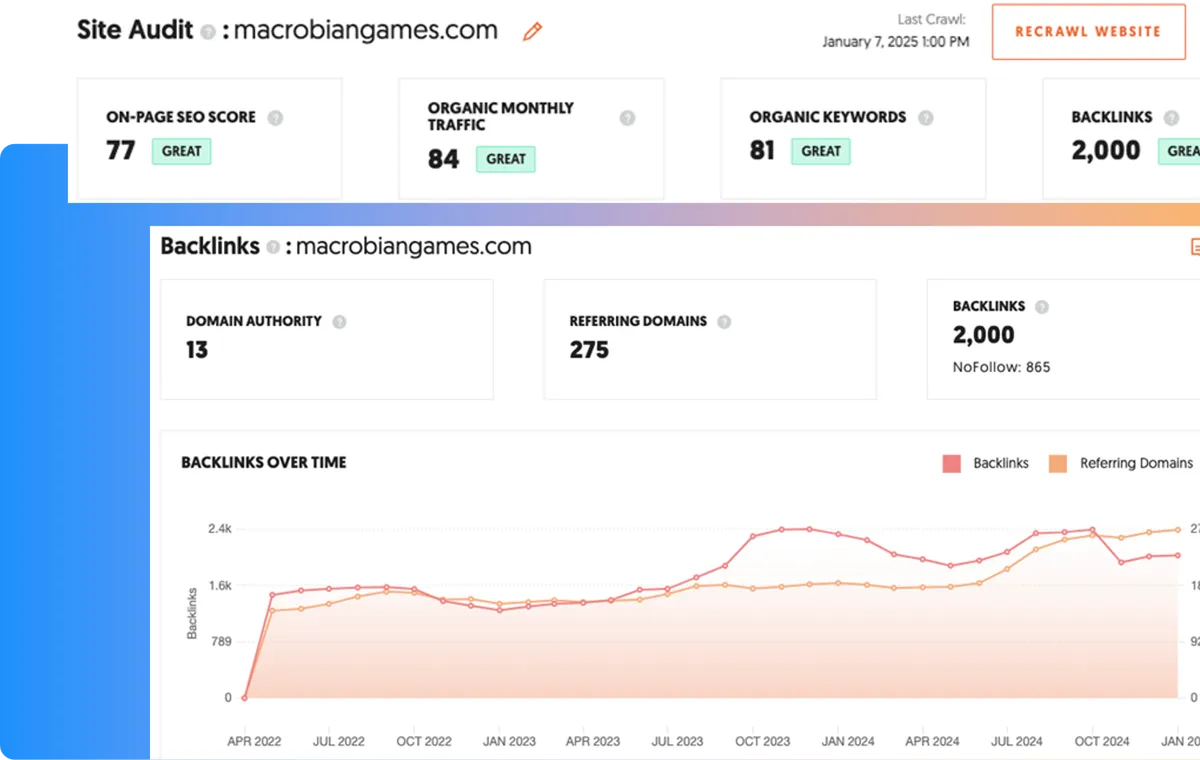Viewport: 1200px width, 760px height.
Task: Click the info icon in the Backlinks 2,000 card
Action: [1042, 307]
